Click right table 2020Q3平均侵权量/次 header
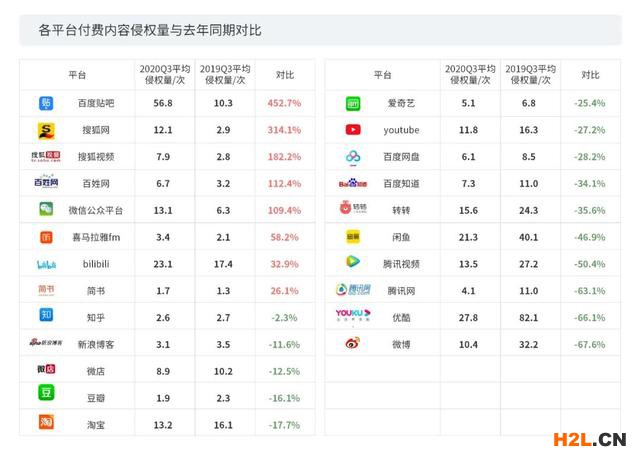 coord(470,75)
